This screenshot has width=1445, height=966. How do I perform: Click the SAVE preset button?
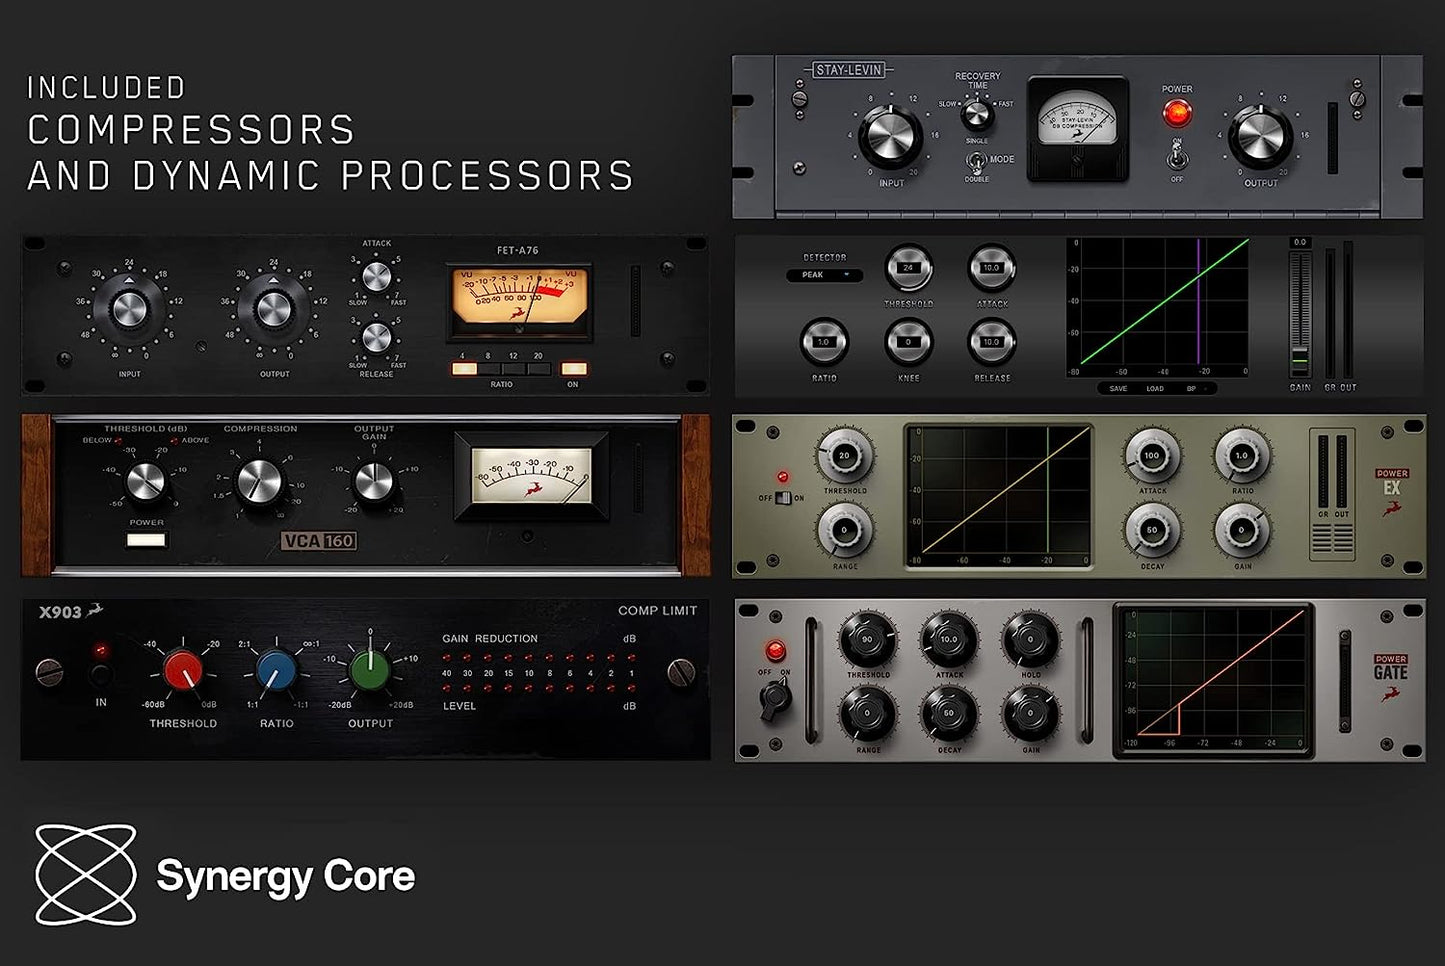tap(1117, 388)
